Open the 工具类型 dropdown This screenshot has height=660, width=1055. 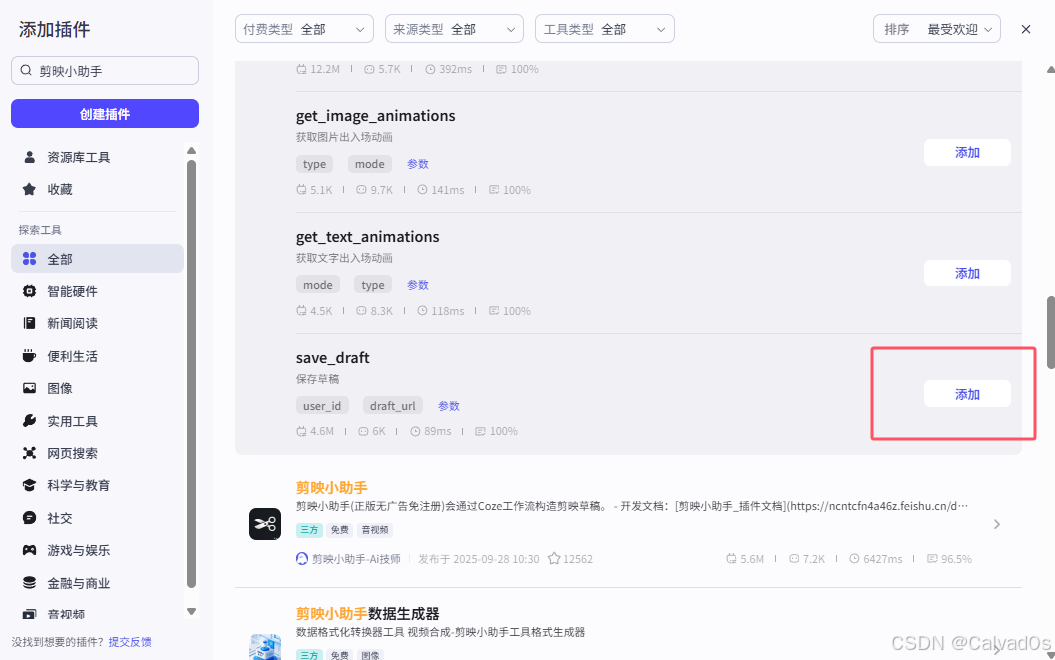click(x=605, y=29)
